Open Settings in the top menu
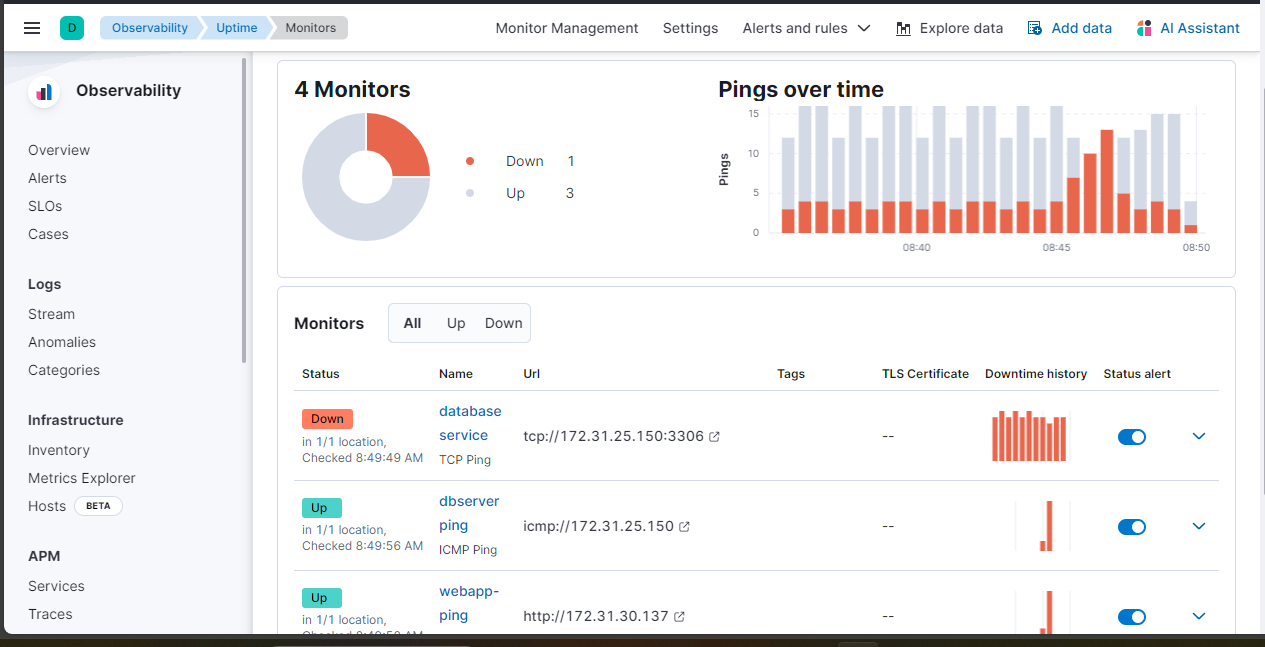The width and height of the screenshot is (1265, 647). point(690,28)
